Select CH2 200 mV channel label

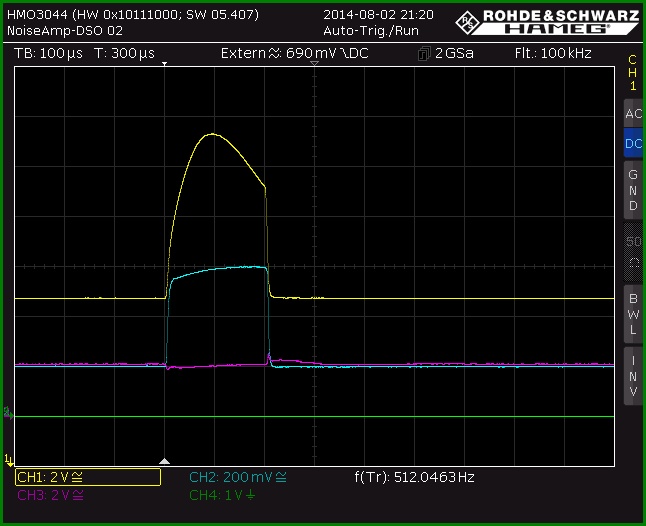238,477
